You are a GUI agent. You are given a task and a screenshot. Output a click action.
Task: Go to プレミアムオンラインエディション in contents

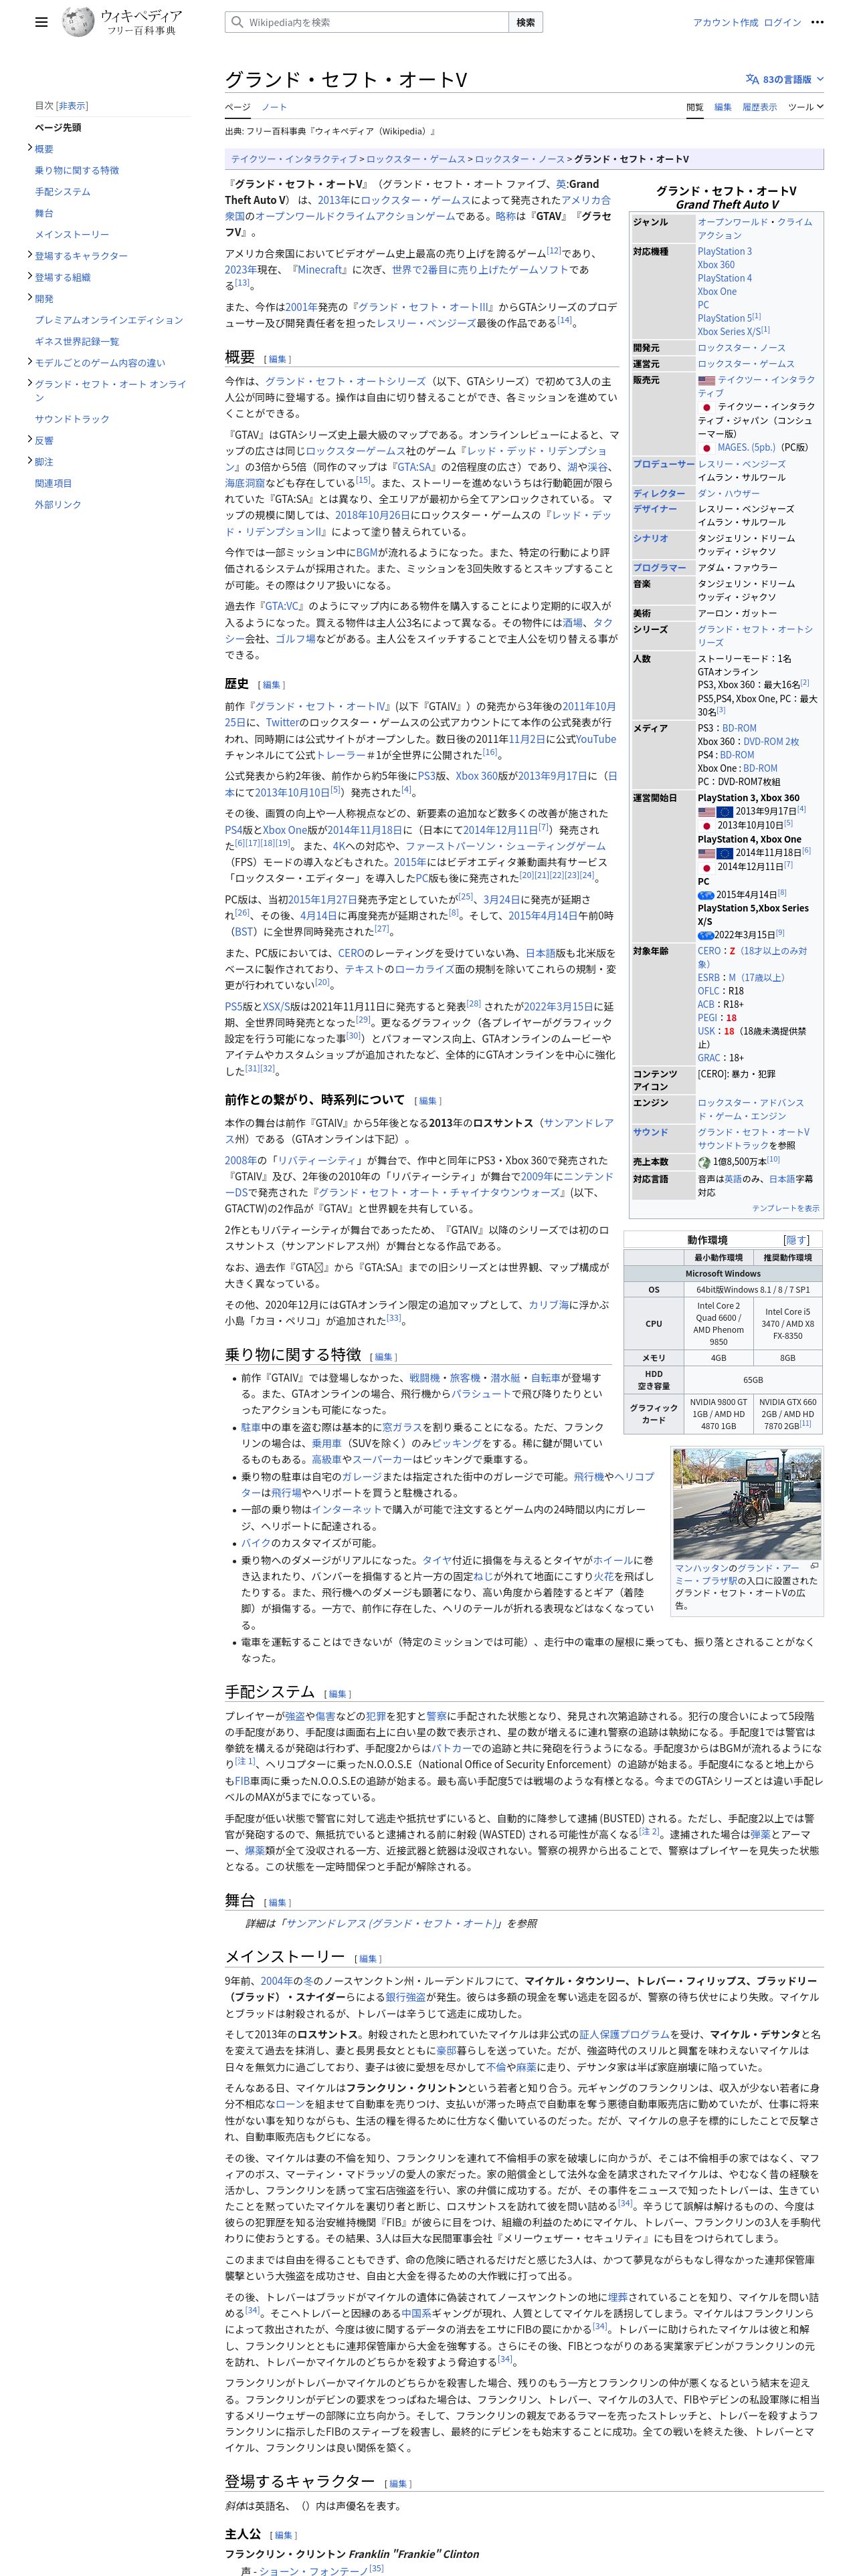click(109, 320)
